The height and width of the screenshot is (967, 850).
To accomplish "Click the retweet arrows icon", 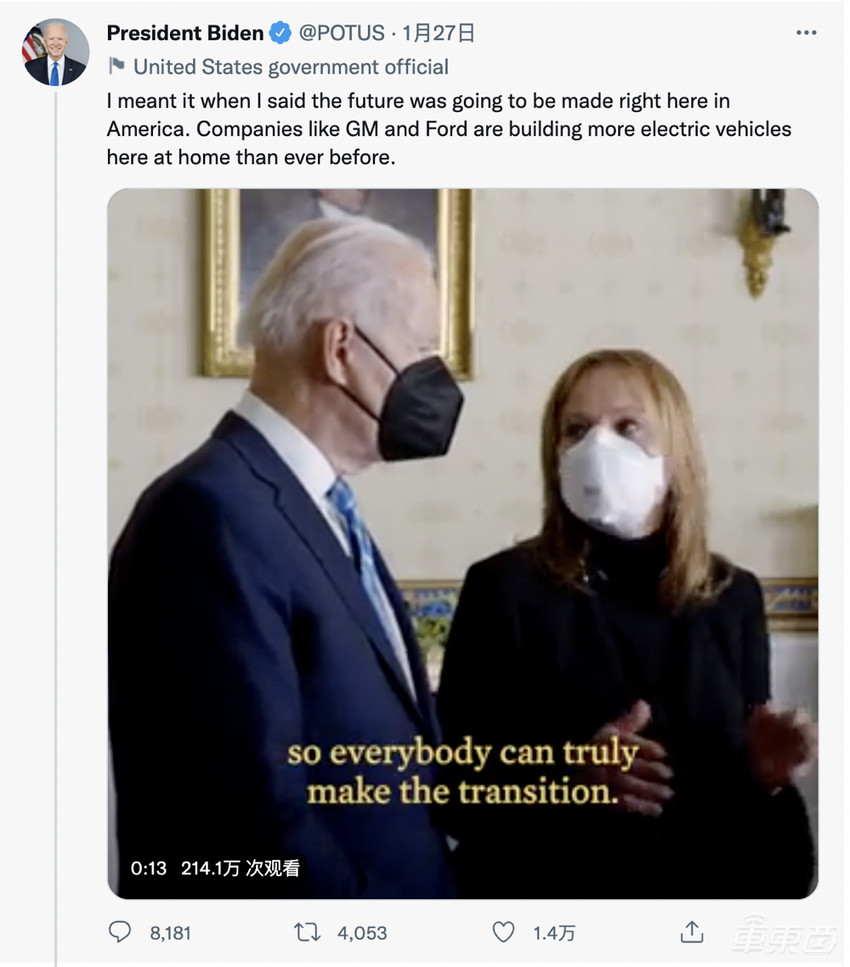I will (x=307, y=932).
